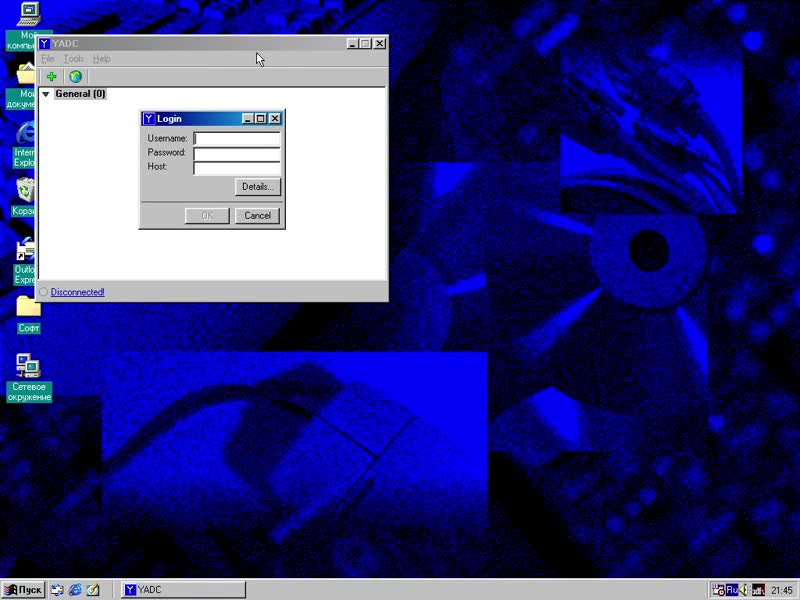Open the Tools menu
The image size is (800, 600).
(x=74, y=59)
